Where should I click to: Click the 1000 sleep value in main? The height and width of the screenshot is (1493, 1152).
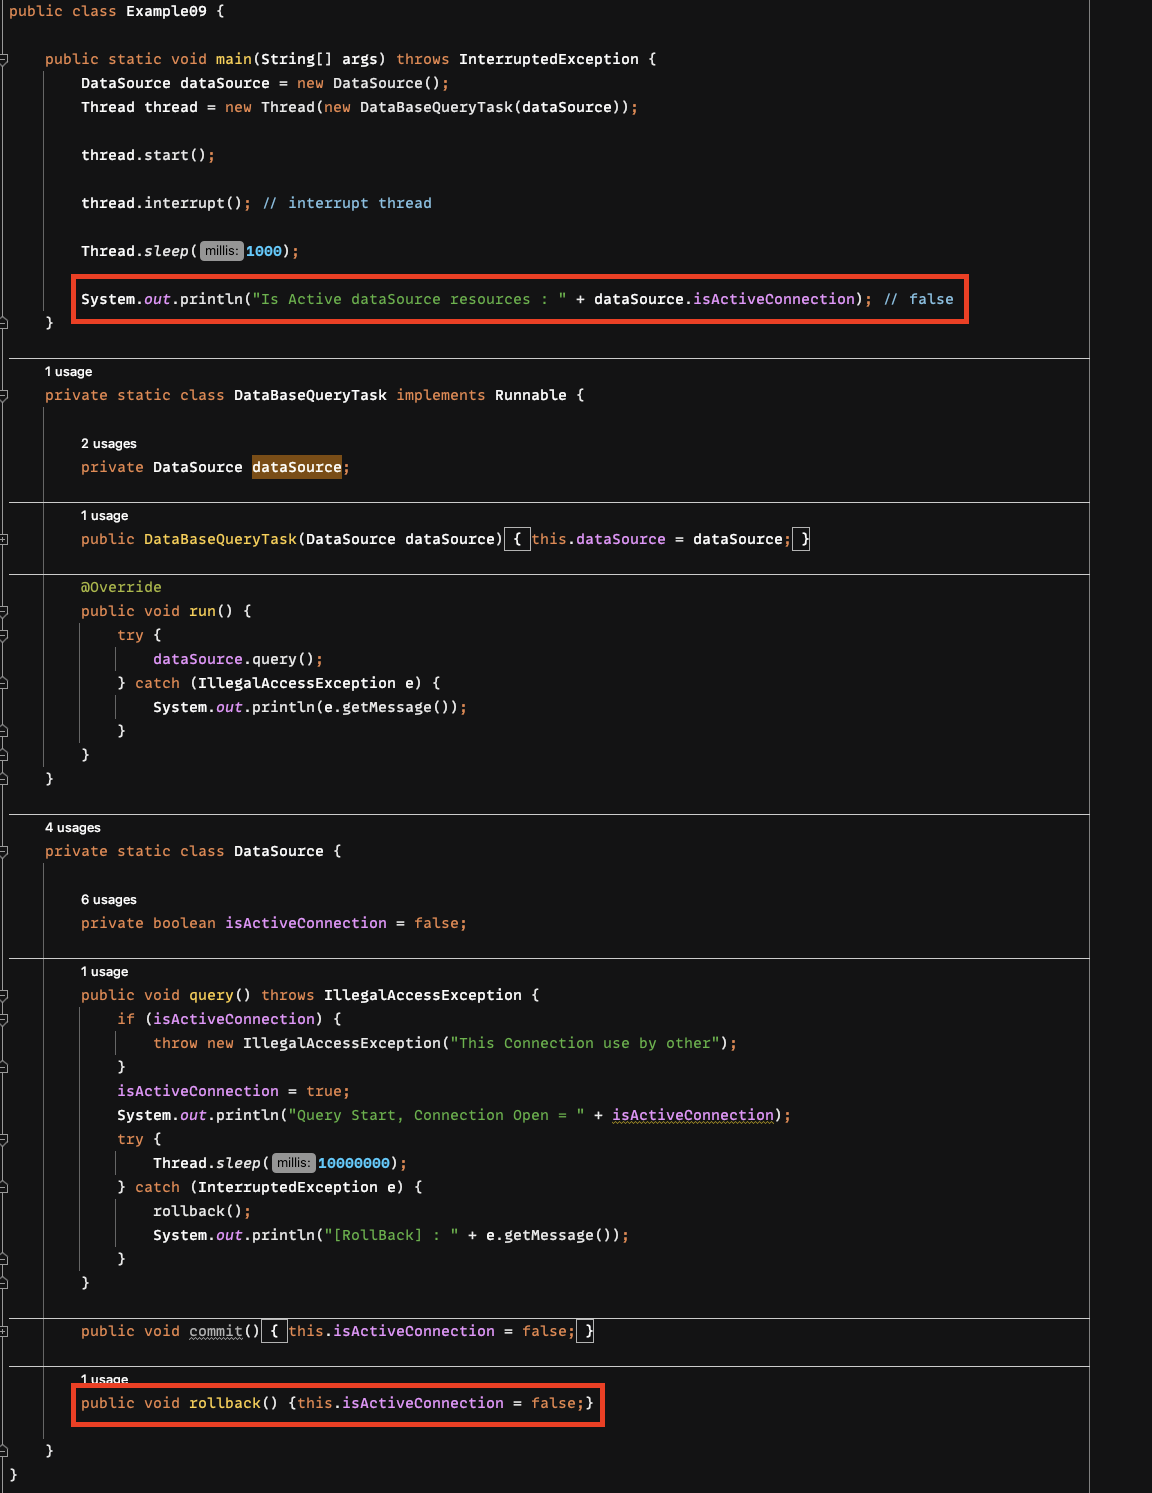click(264, 251)
